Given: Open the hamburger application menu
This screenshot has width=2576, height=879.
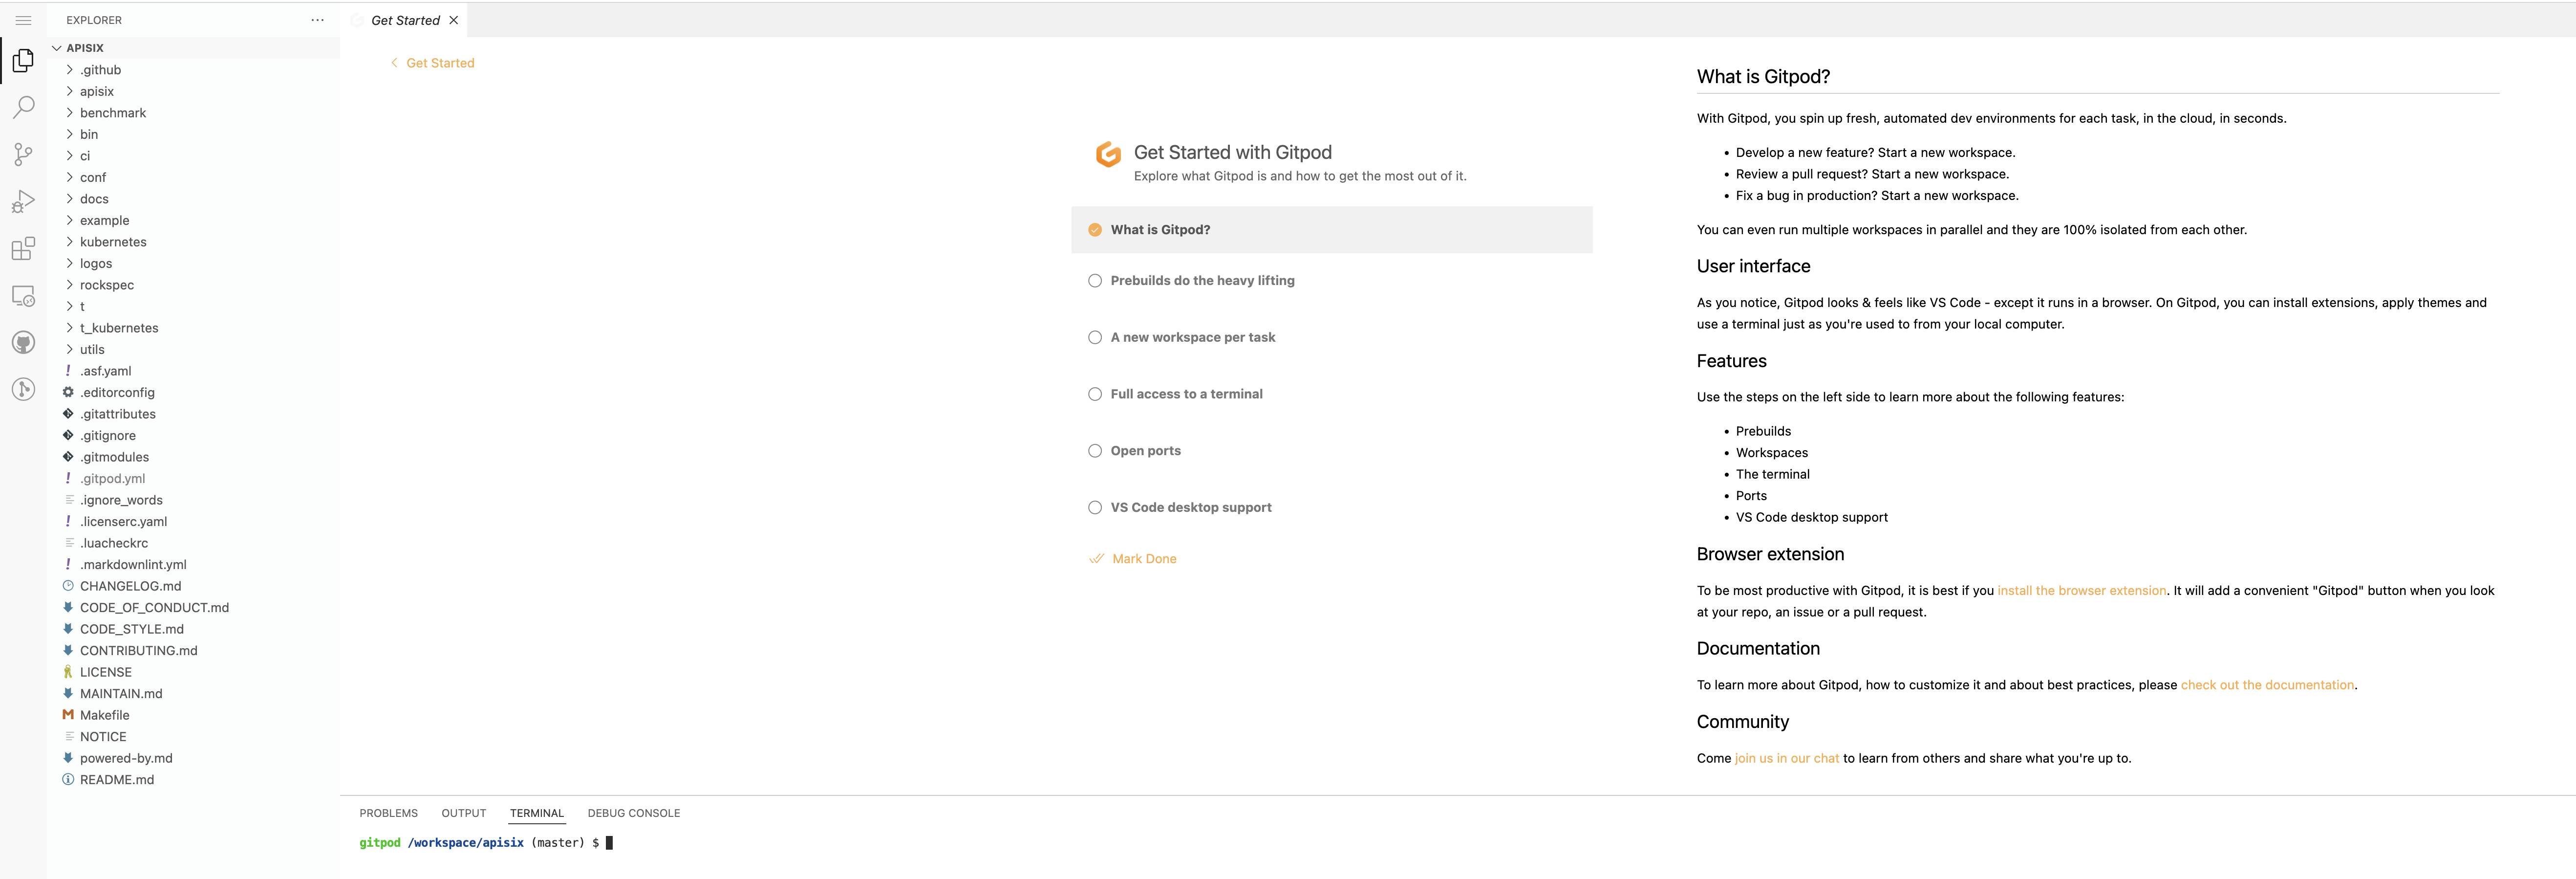Looking at the screenshot, I should (24, 20).
